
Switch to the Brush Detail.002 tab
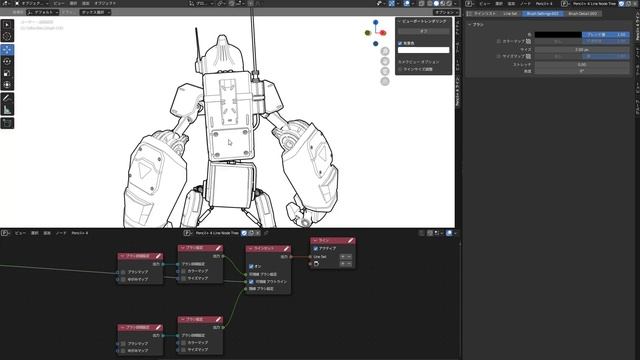[x=582, y=13]
